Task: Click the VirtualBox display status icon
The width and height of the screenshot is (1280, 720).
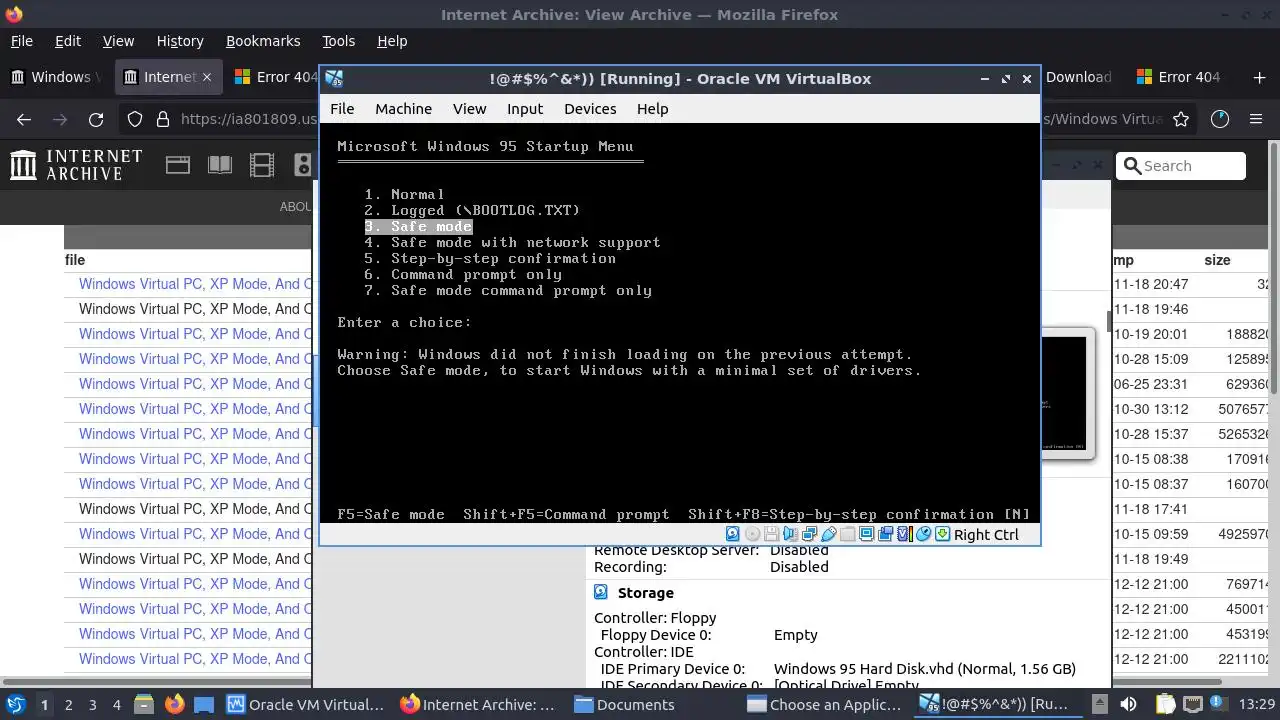Action: [867, 534]
